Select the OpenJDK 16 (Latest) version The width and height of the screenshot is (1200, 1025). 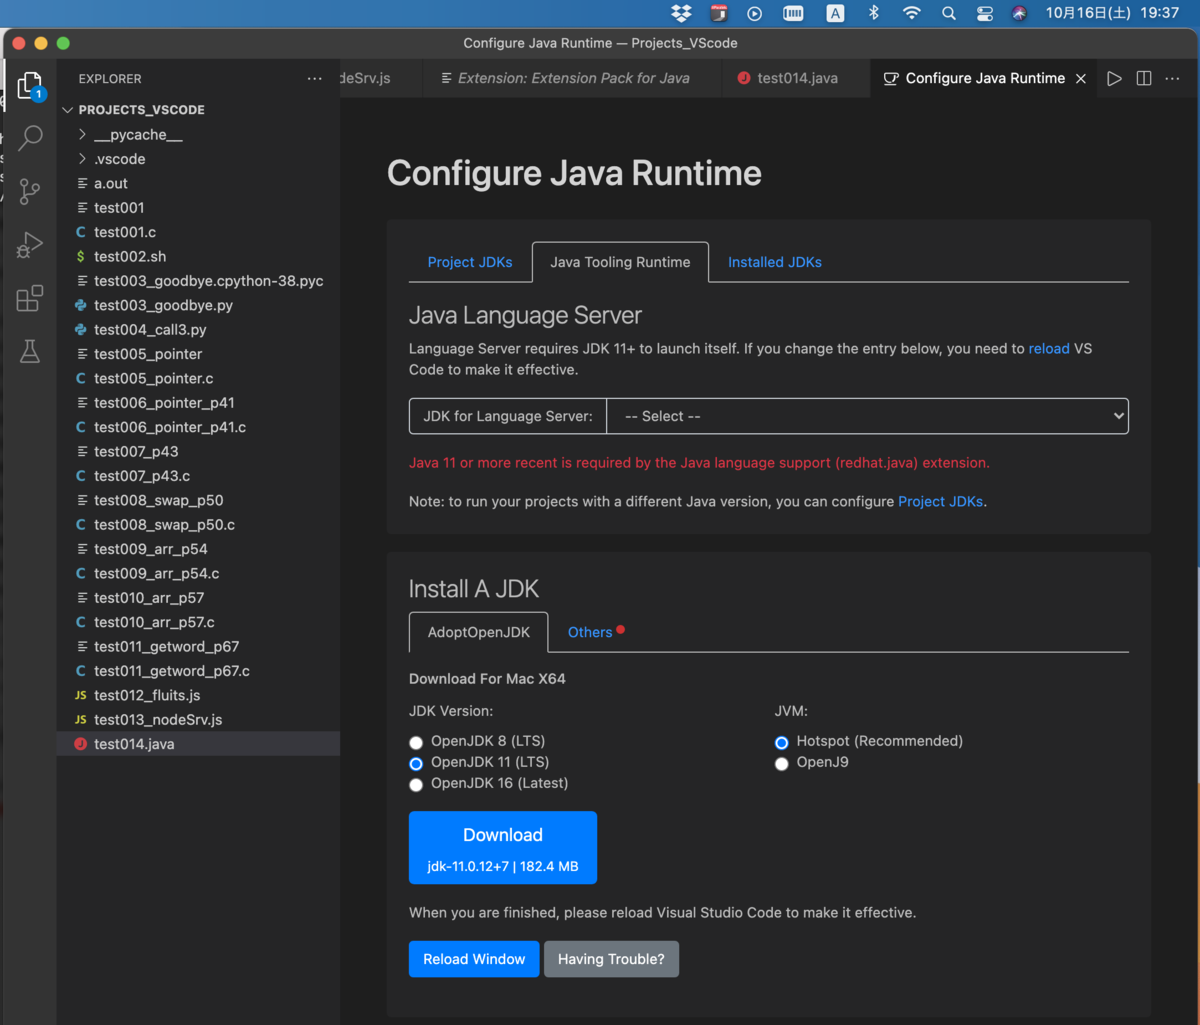tap(416, 784)
